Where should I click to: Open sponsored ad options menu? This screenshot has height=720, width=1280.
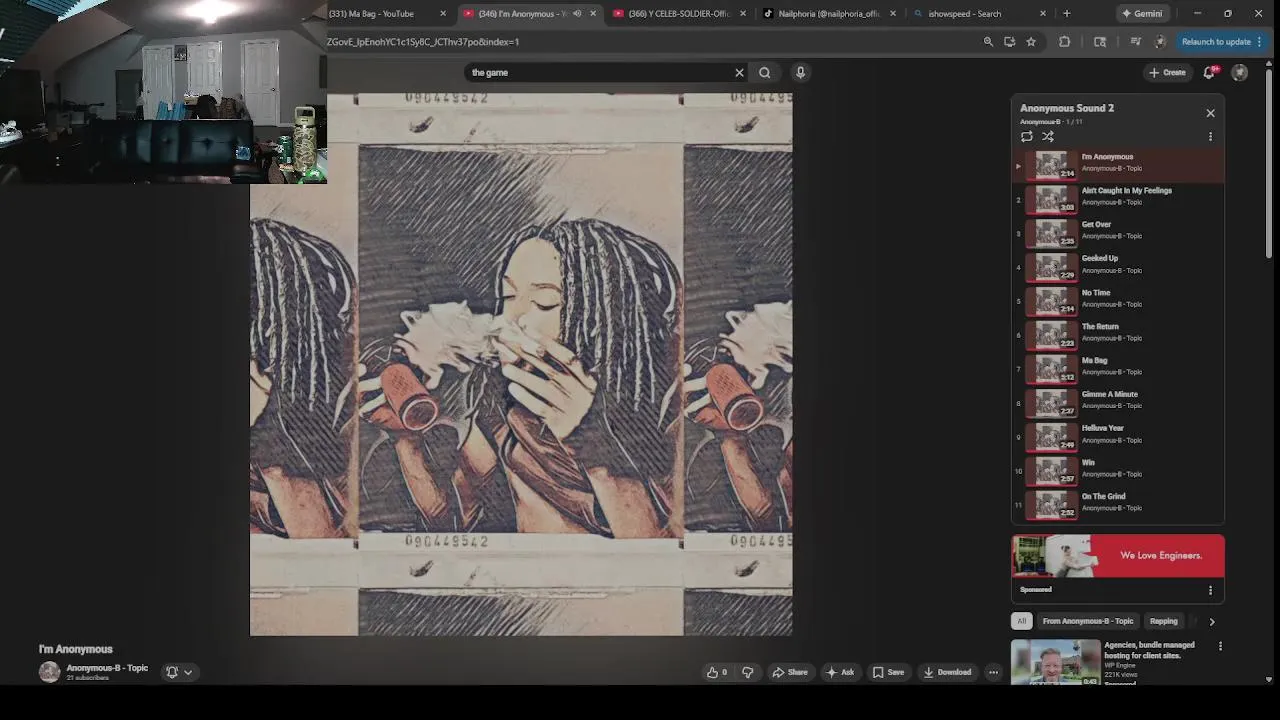click(1210, 590)
